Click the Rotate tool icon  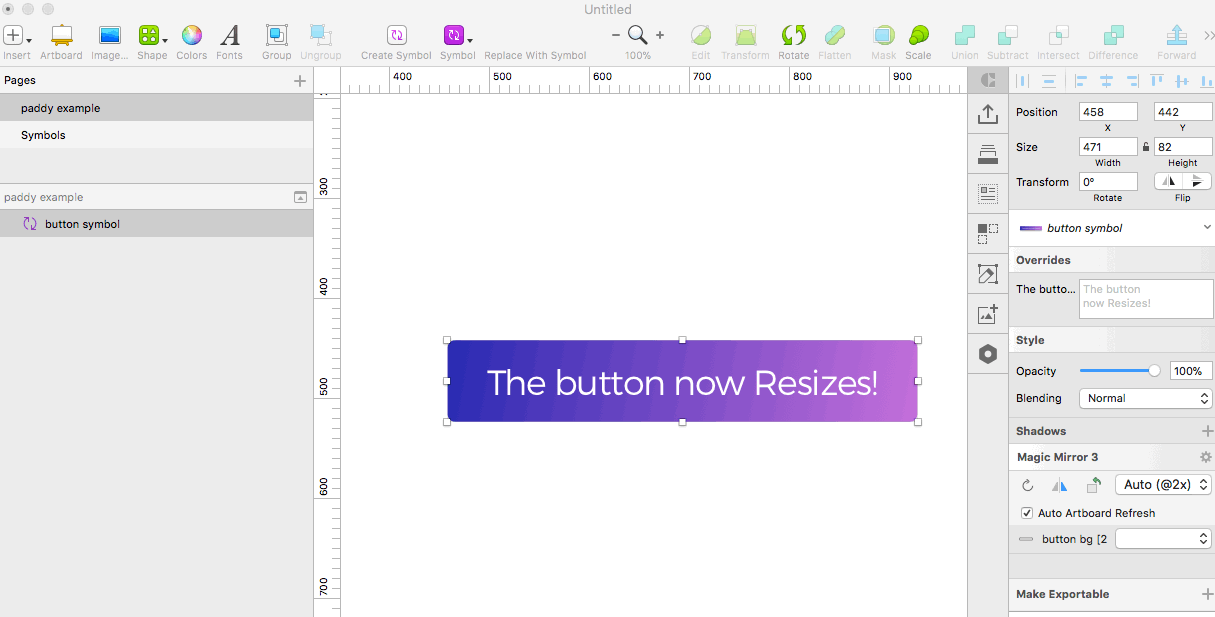pos(794,36)
